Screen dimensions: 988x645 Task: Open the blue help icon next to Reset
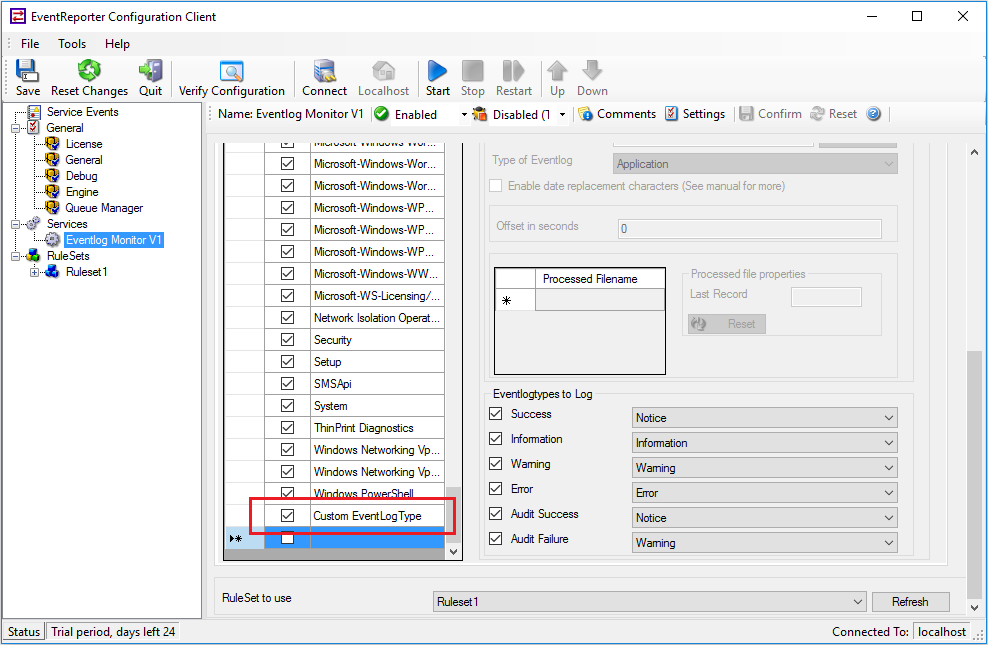873,114
